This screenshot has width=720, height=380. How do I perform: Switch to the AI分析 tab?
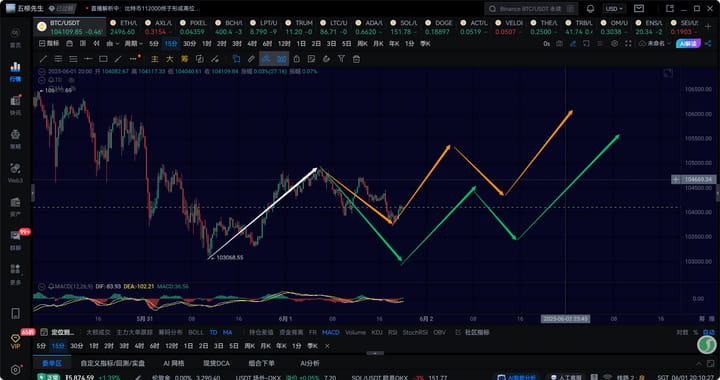tap(310, 363)
